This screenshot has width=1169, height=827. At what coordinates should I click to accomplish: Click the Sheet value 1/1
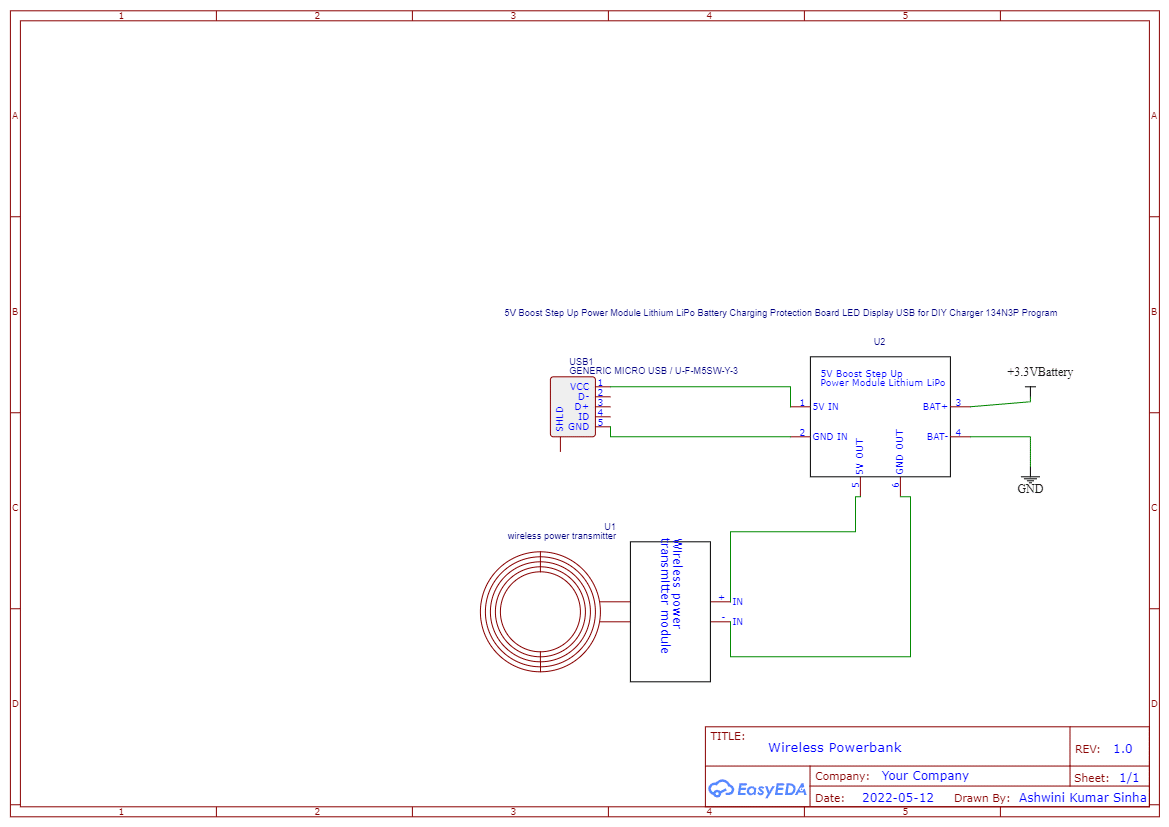[1128, 778]
